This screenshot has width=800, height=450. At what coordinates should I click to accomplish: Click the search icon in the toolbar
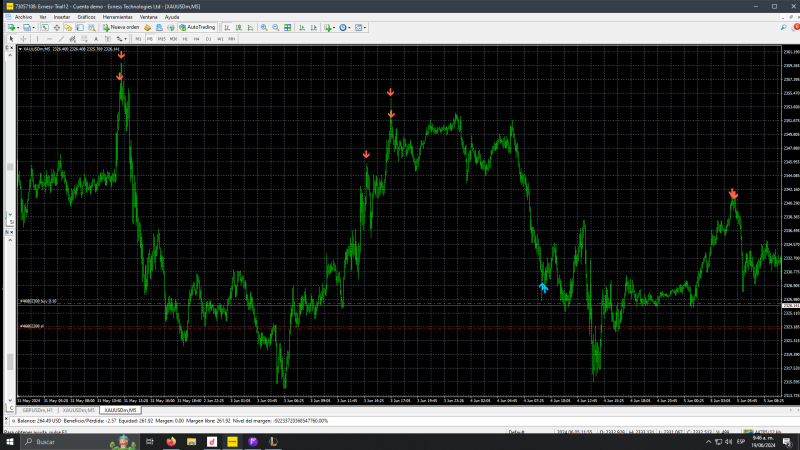[x=784, y=28]
